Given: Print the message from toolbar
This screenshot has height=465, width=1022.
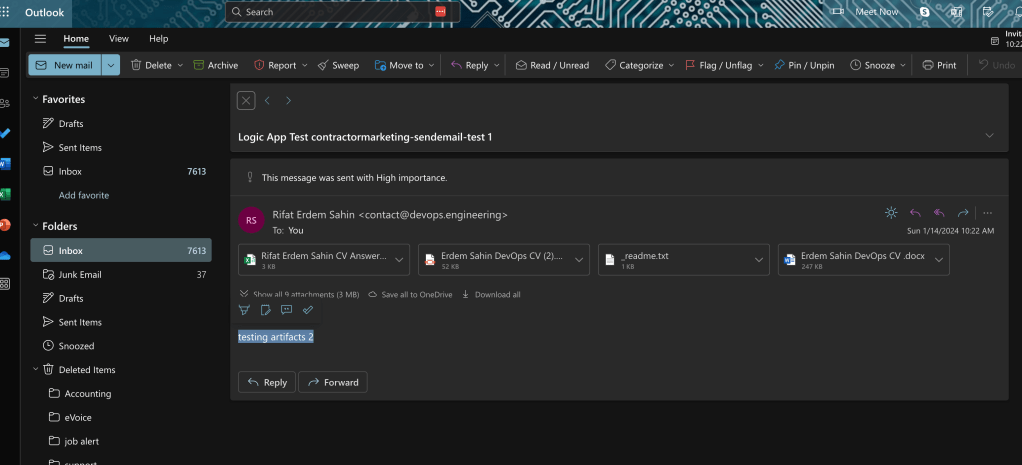Looking at the screenshot, I should tap(939, 65).
